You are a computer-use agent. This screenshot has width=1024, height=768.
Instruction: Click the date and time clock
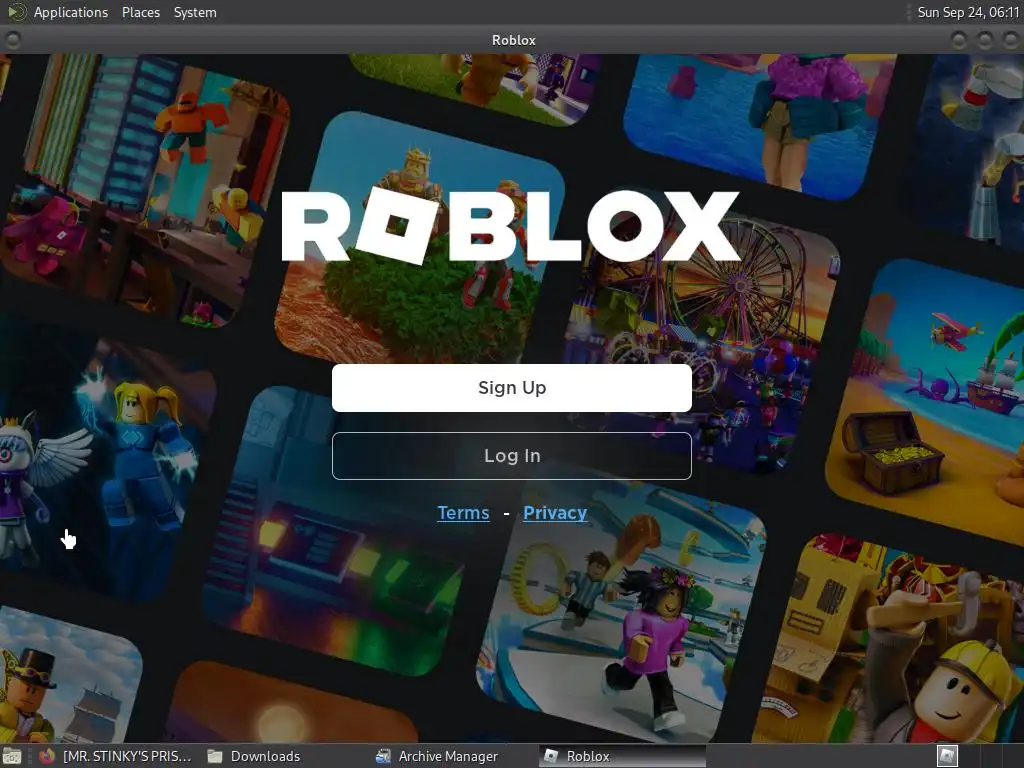(x=968, y=12)
